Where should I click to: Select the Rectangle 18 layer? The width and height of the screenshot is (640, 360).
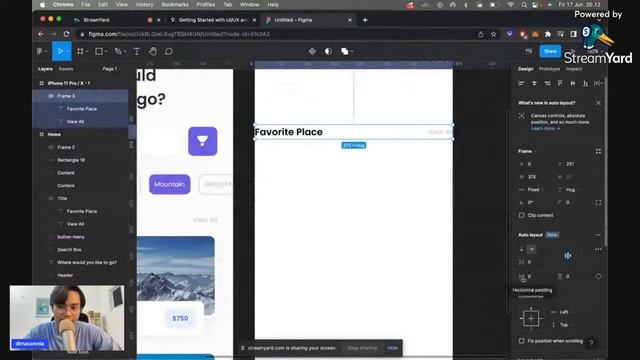[x=80, y=160]
